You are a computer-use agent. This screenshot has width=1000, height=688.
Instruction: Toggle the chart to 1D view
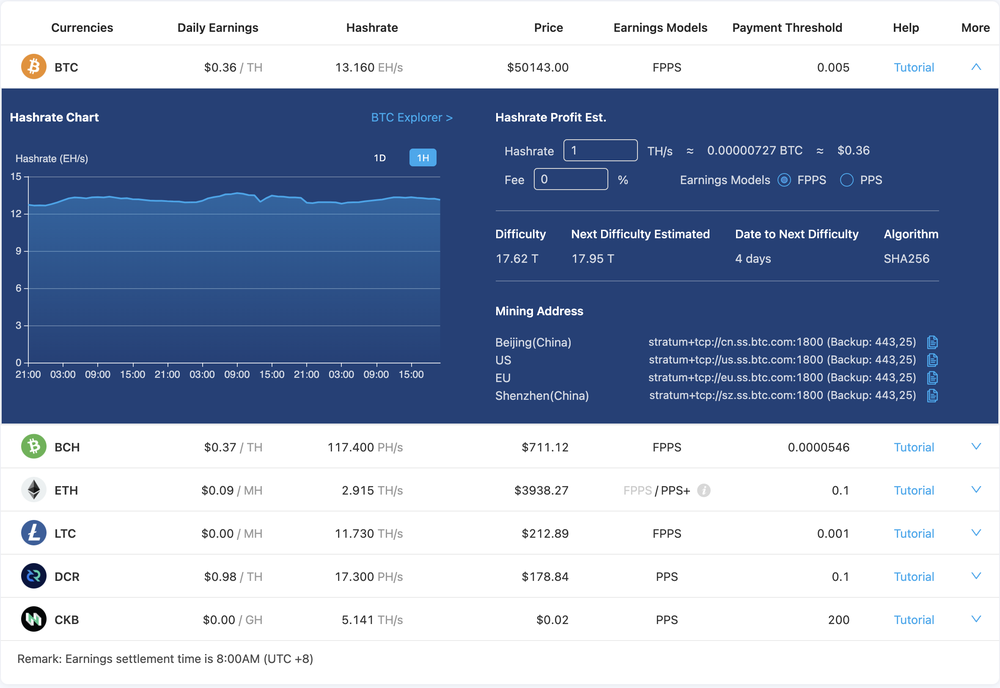[380, 157]
